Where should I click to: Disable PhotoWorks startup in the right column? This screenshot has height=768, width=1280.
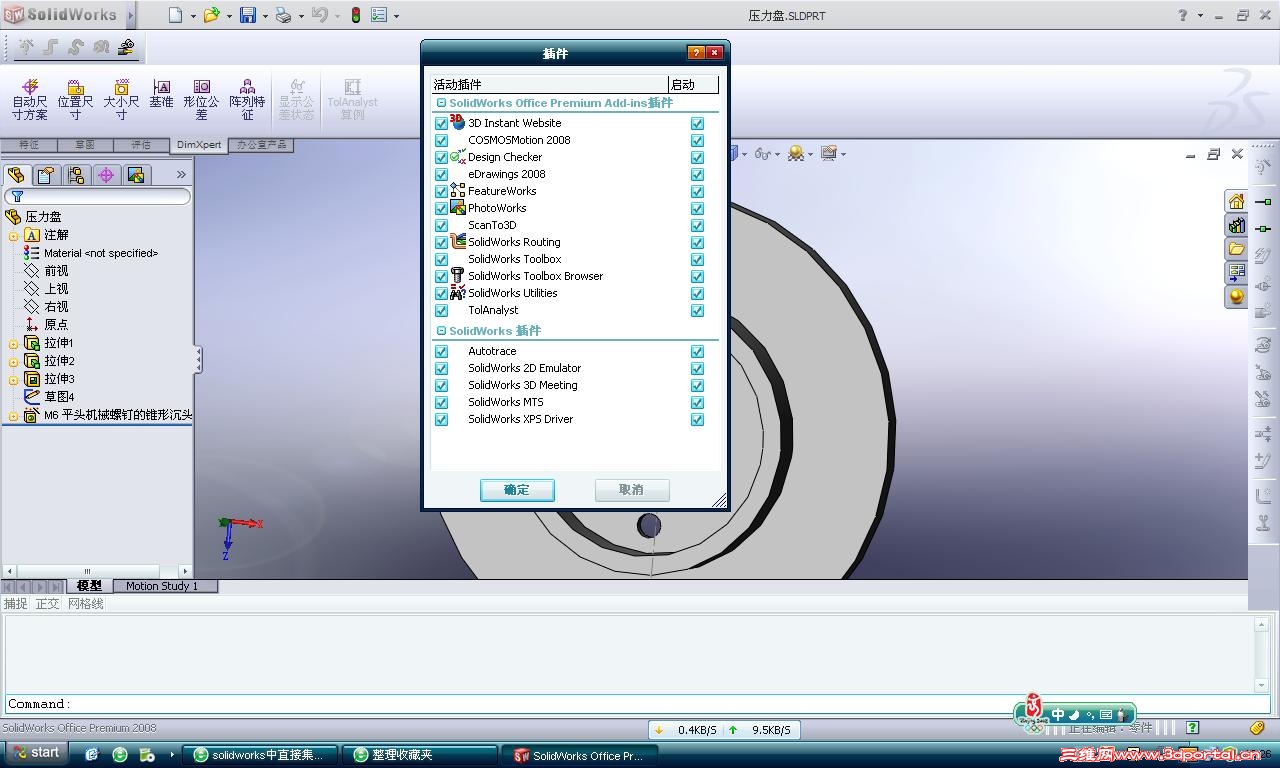tap(697, 208)
